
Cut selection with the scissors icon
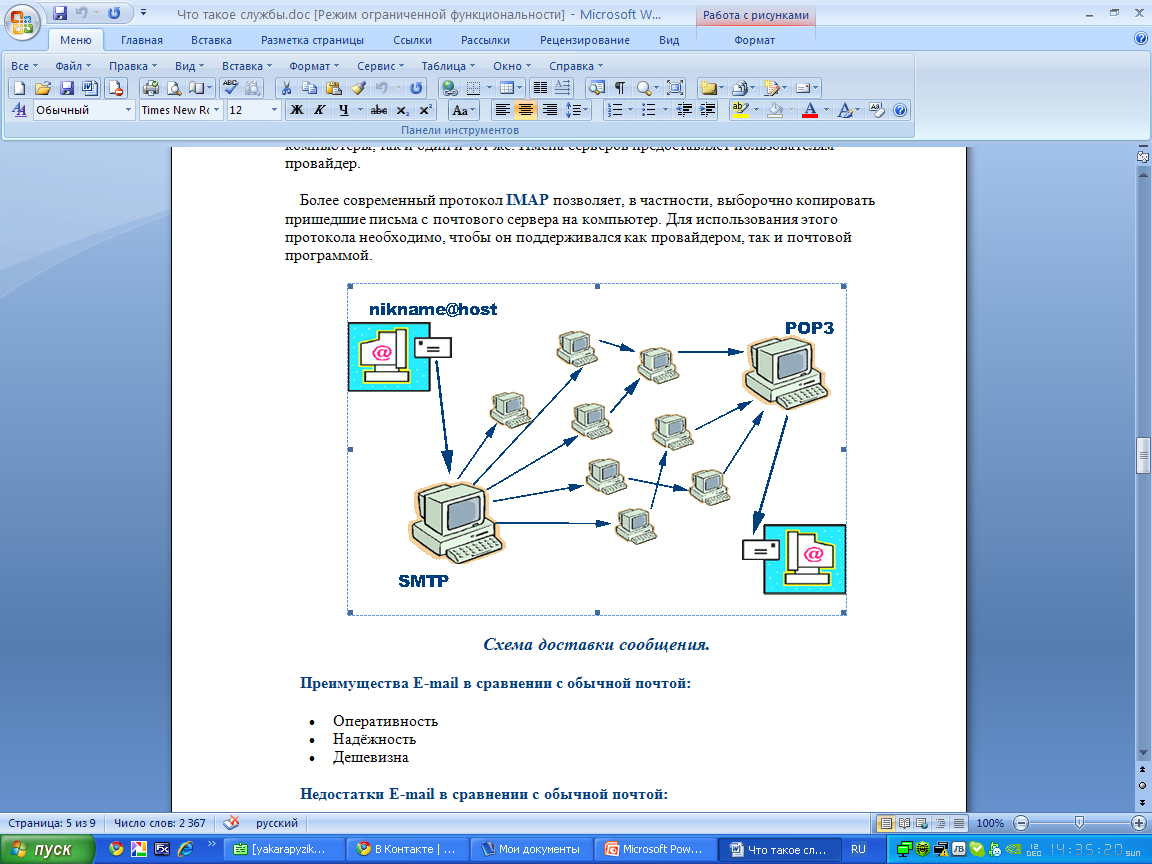(x=287, y=88)
